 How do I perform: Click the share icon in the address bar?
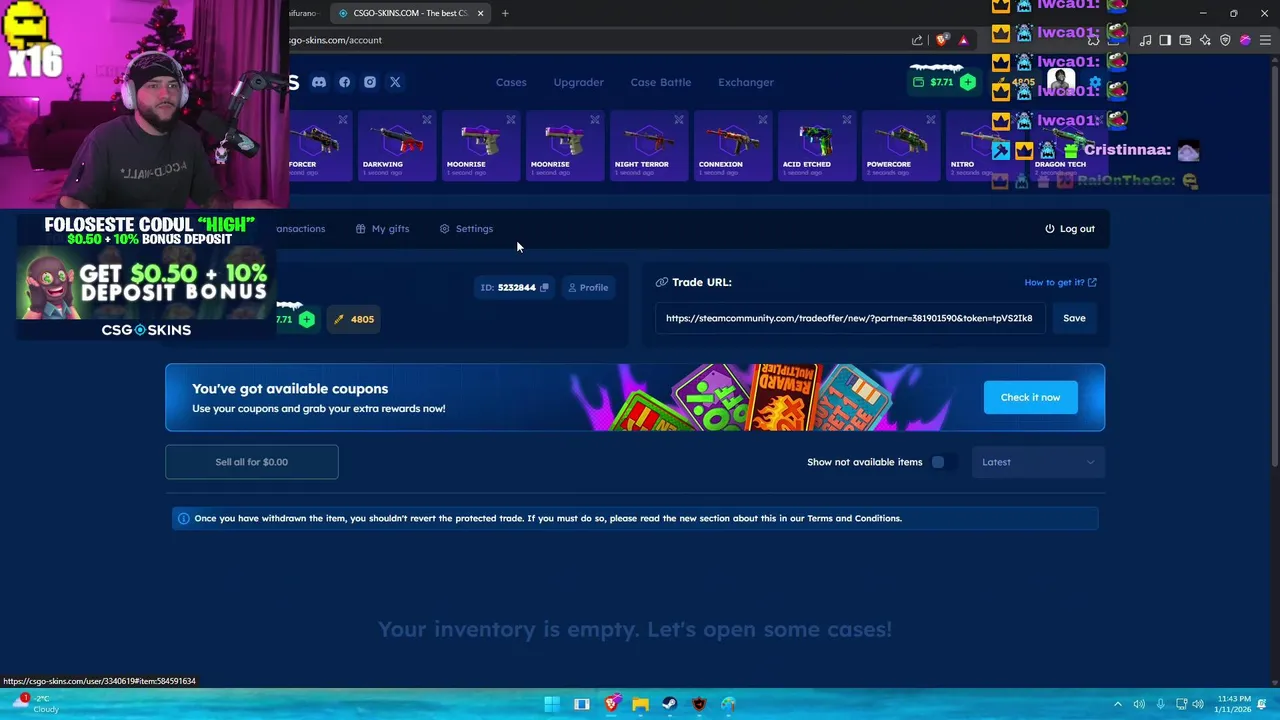pyautogui.click(x=917, y=40)
